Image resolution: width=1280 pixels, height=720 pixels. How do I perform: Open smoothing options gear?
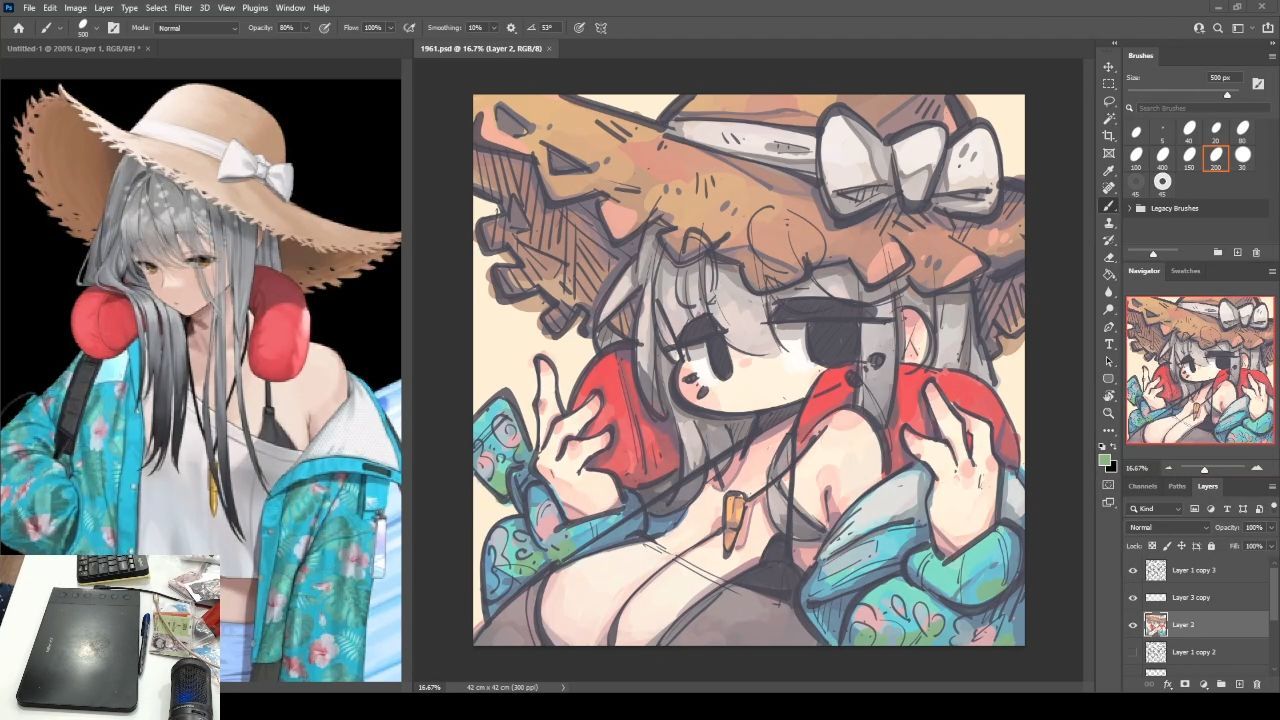[511, 28]
